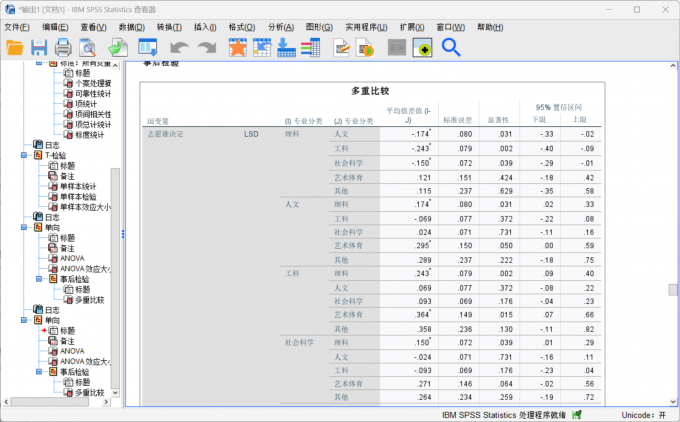Collapse the first 单向 node in the outline

click(x=24, y=228)
